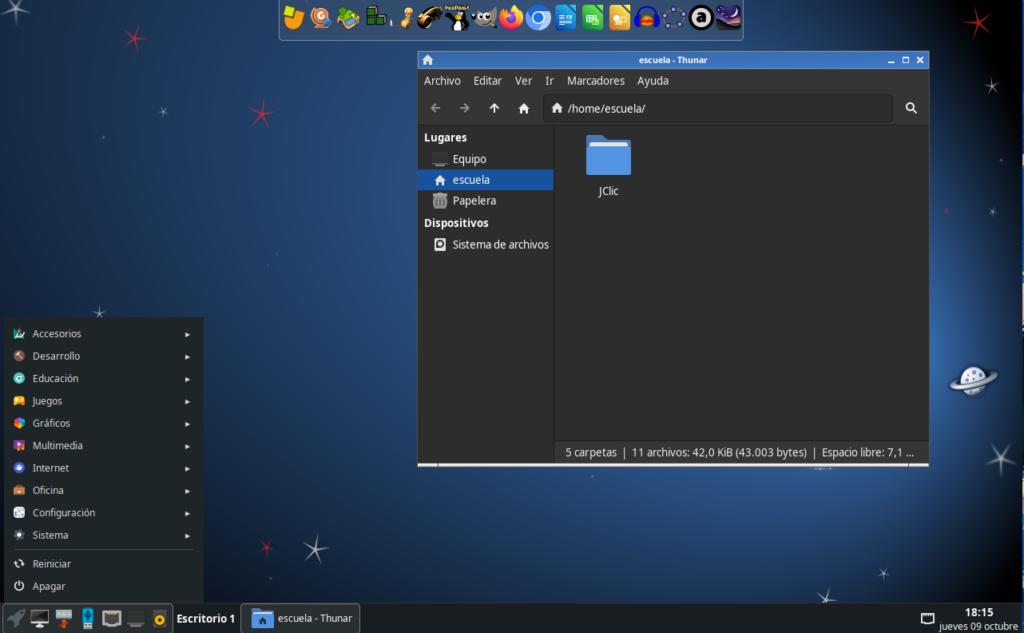Viewport: 1024px width, 633px height.
Task: Open the rocket launcher menu in taskbar
Action: pyautogui.click(x=16, y=618)
